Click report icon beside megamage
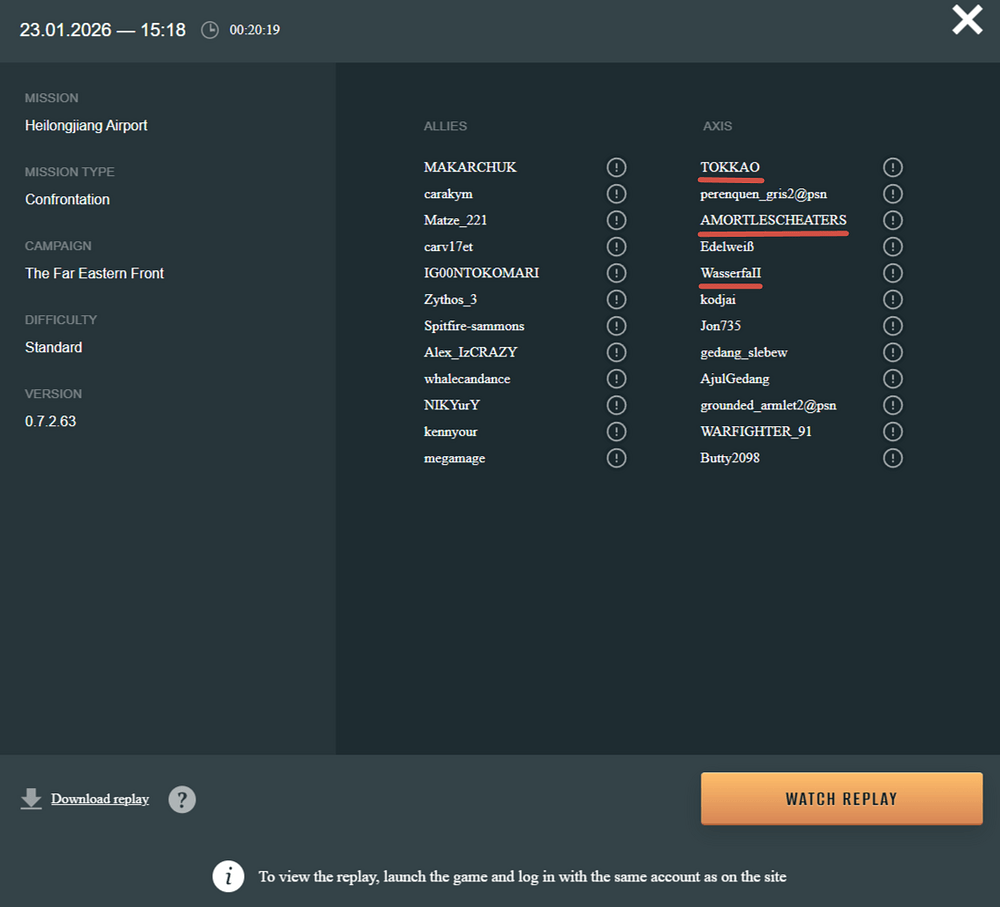 click(616, 458)
